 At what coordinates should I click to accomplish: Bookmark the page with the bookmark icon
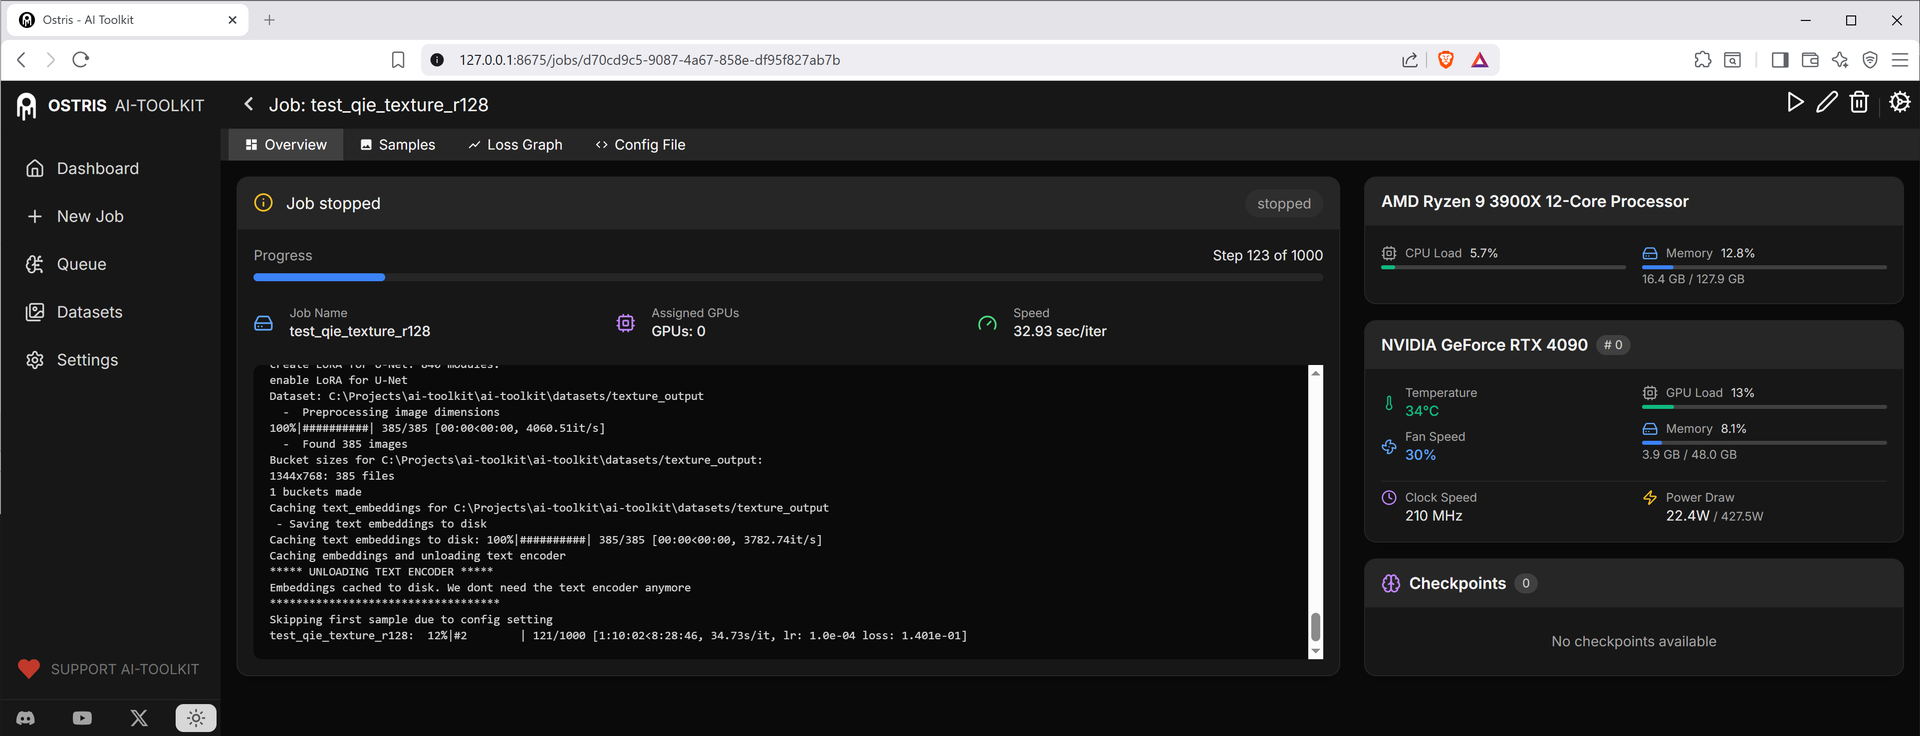[x=398, y=60]
